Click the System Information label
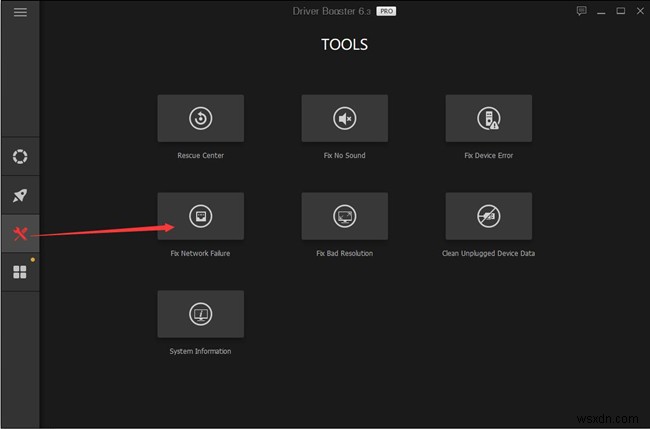Screen dimensions: 650x429 [200, 351]
